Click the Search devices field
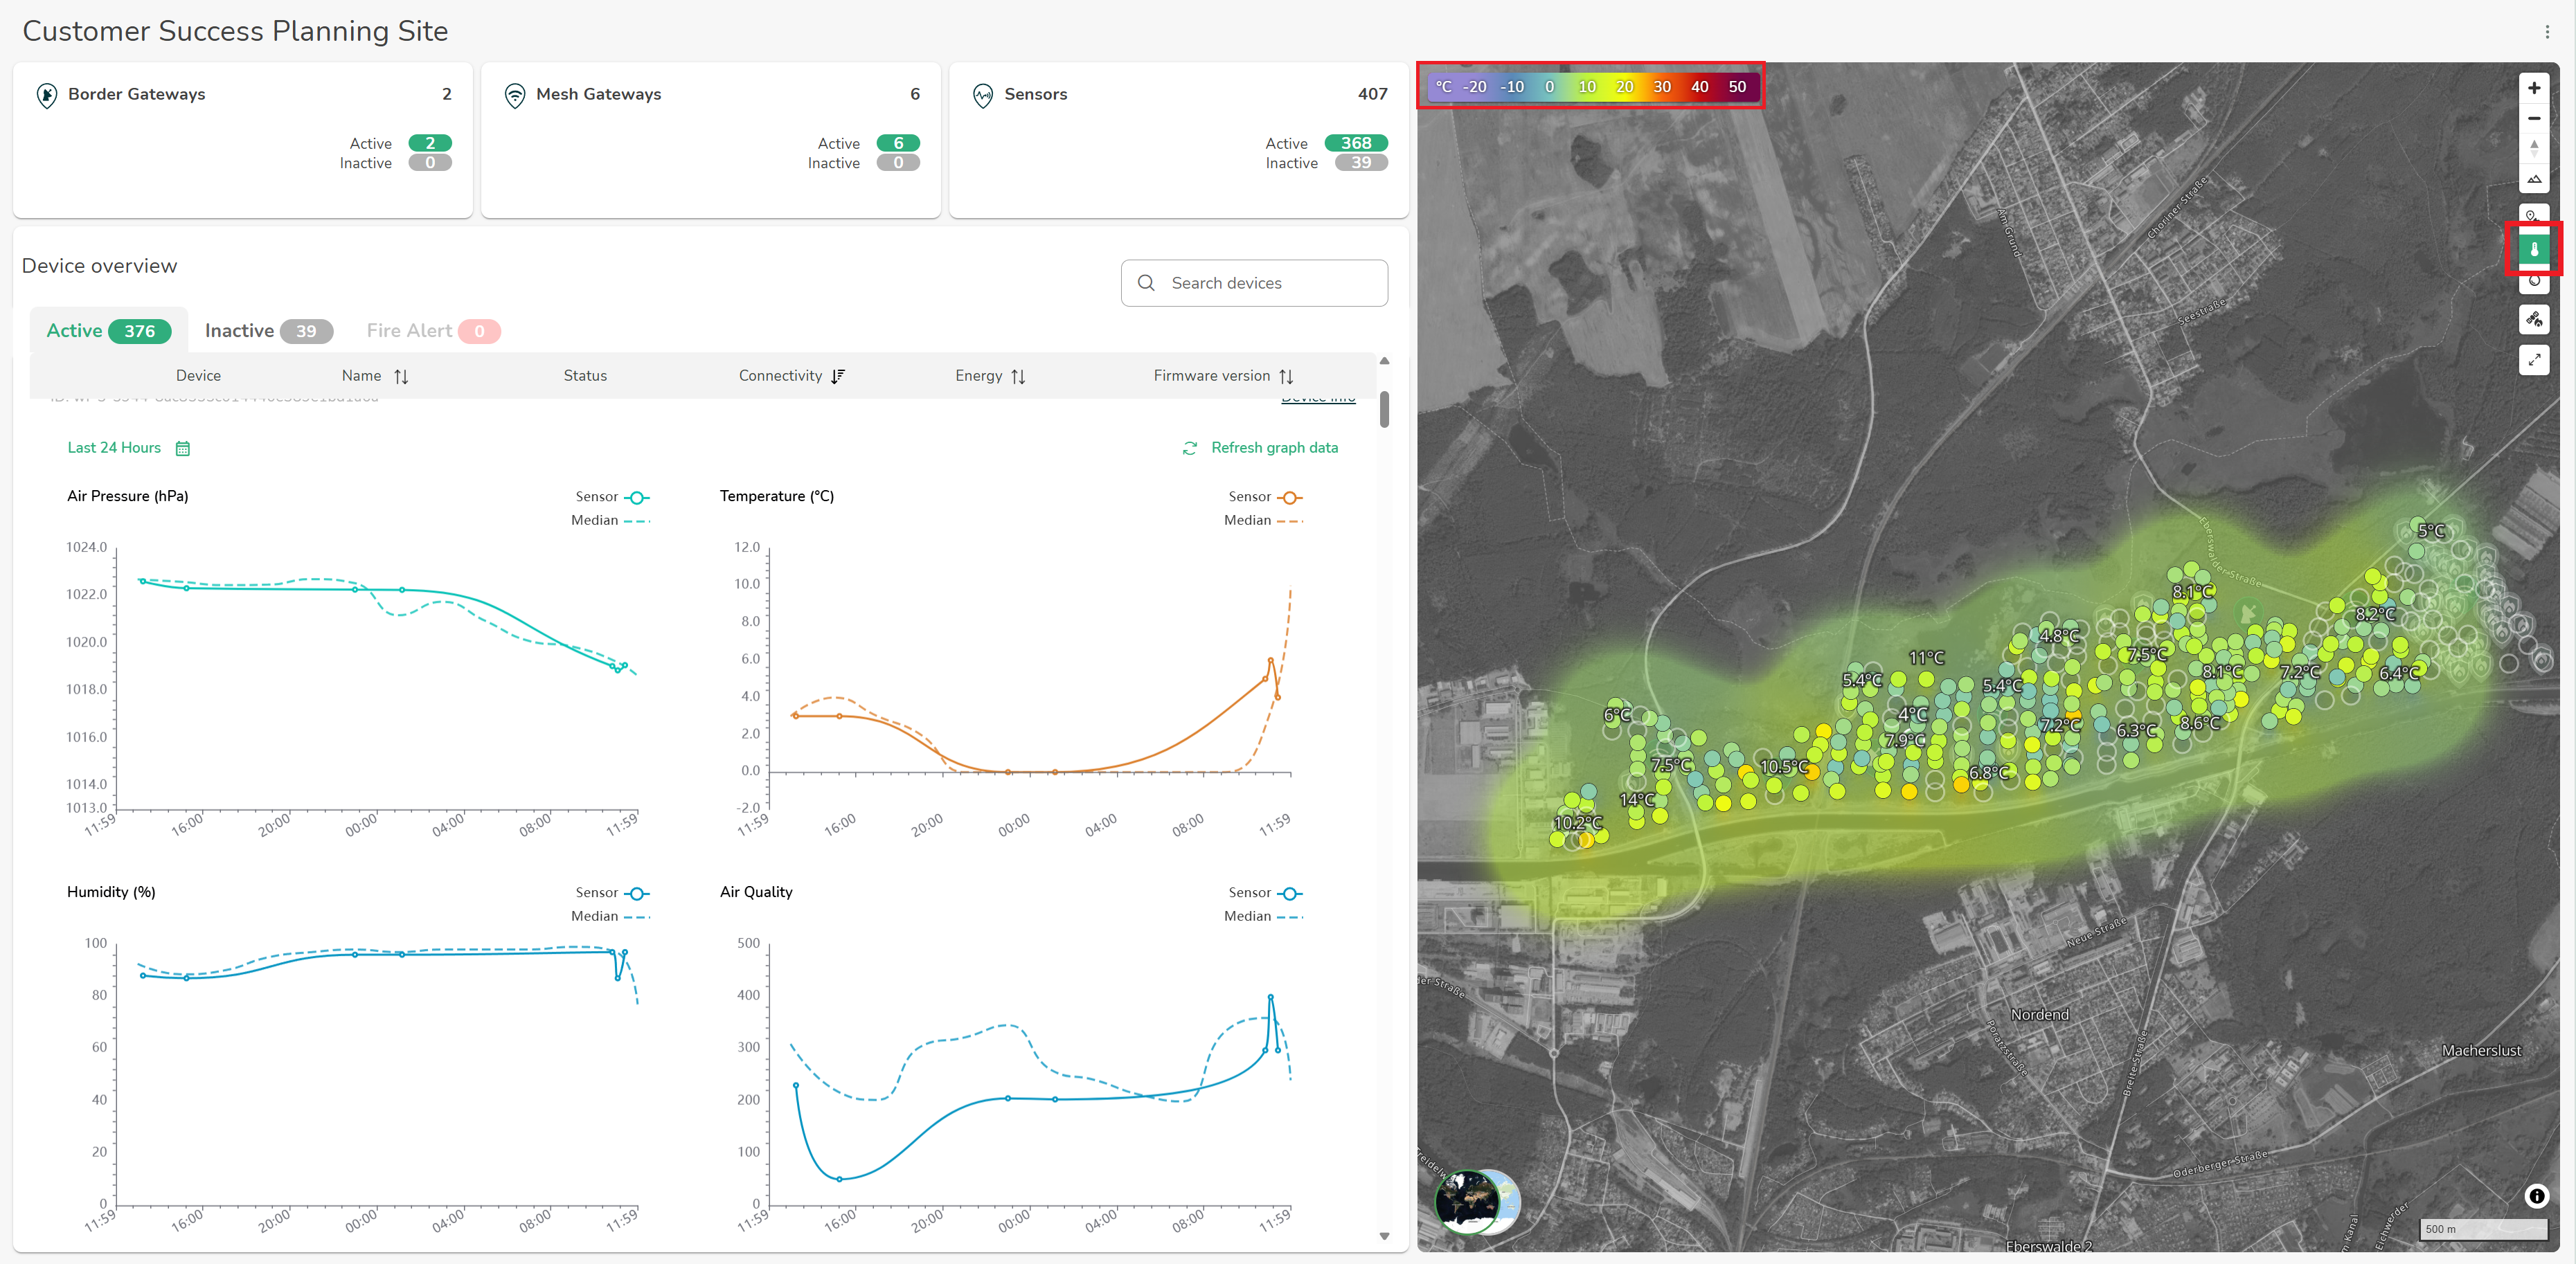The width and height of the screenshot is (2576, 1264). point(1254,283)
